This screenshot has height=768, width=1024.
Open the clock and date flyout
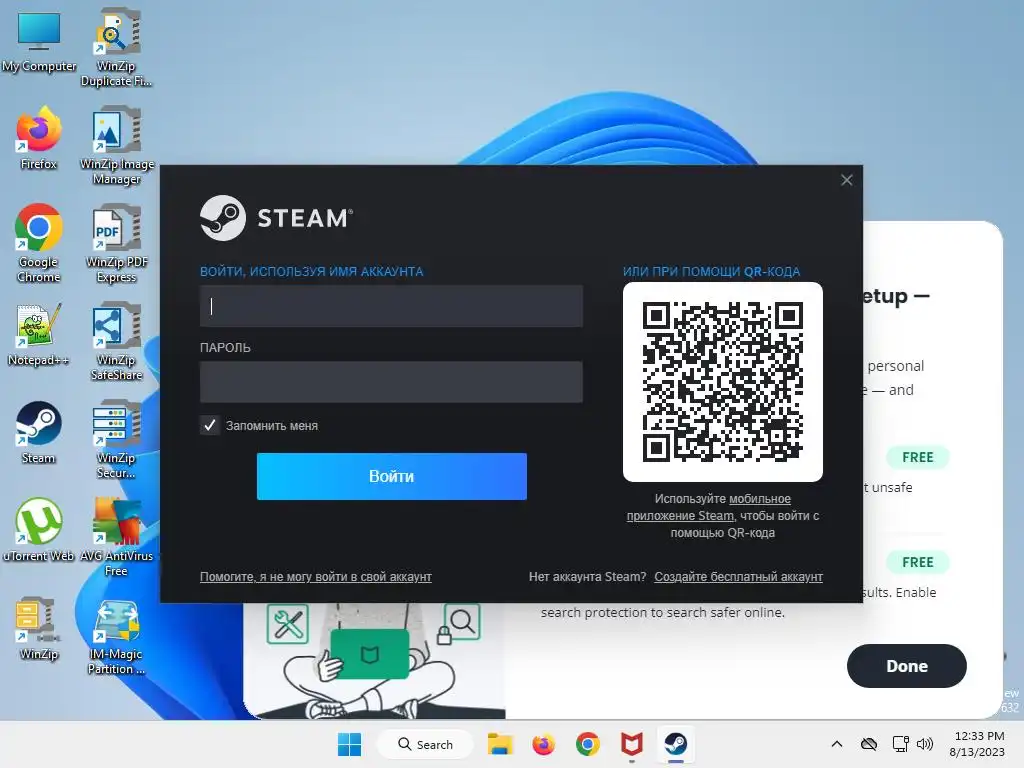pyautogui.click(x=977, y=744)
